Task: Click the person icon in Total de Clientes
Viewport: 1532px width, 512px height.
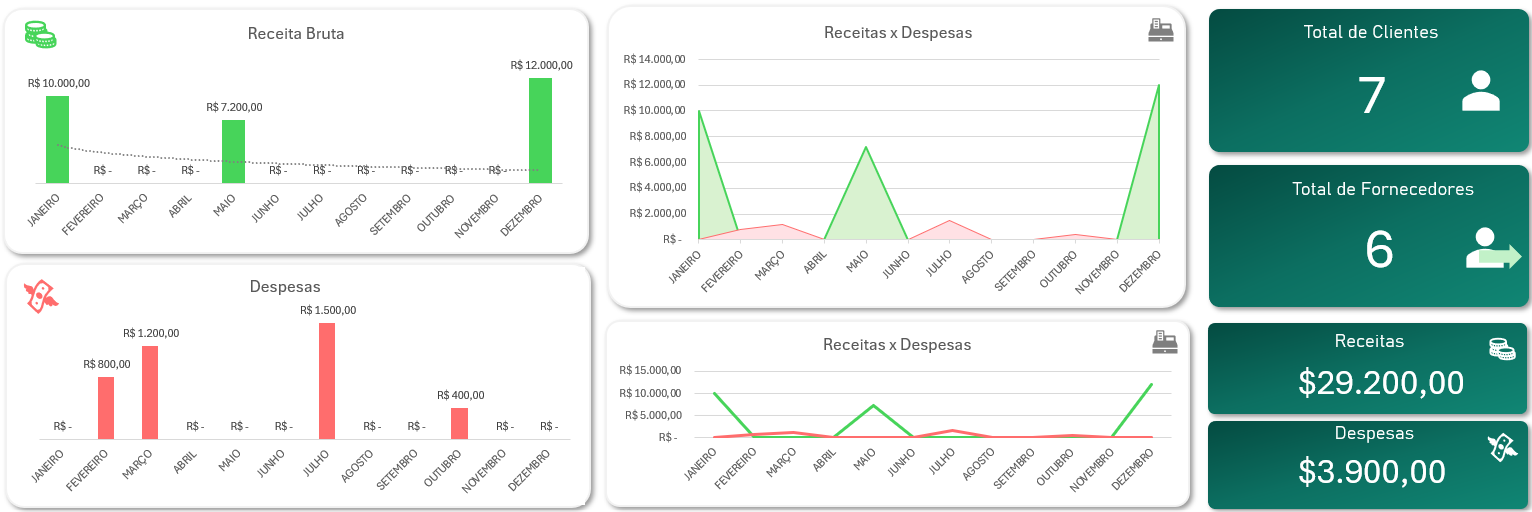Action: (1480, 91)
